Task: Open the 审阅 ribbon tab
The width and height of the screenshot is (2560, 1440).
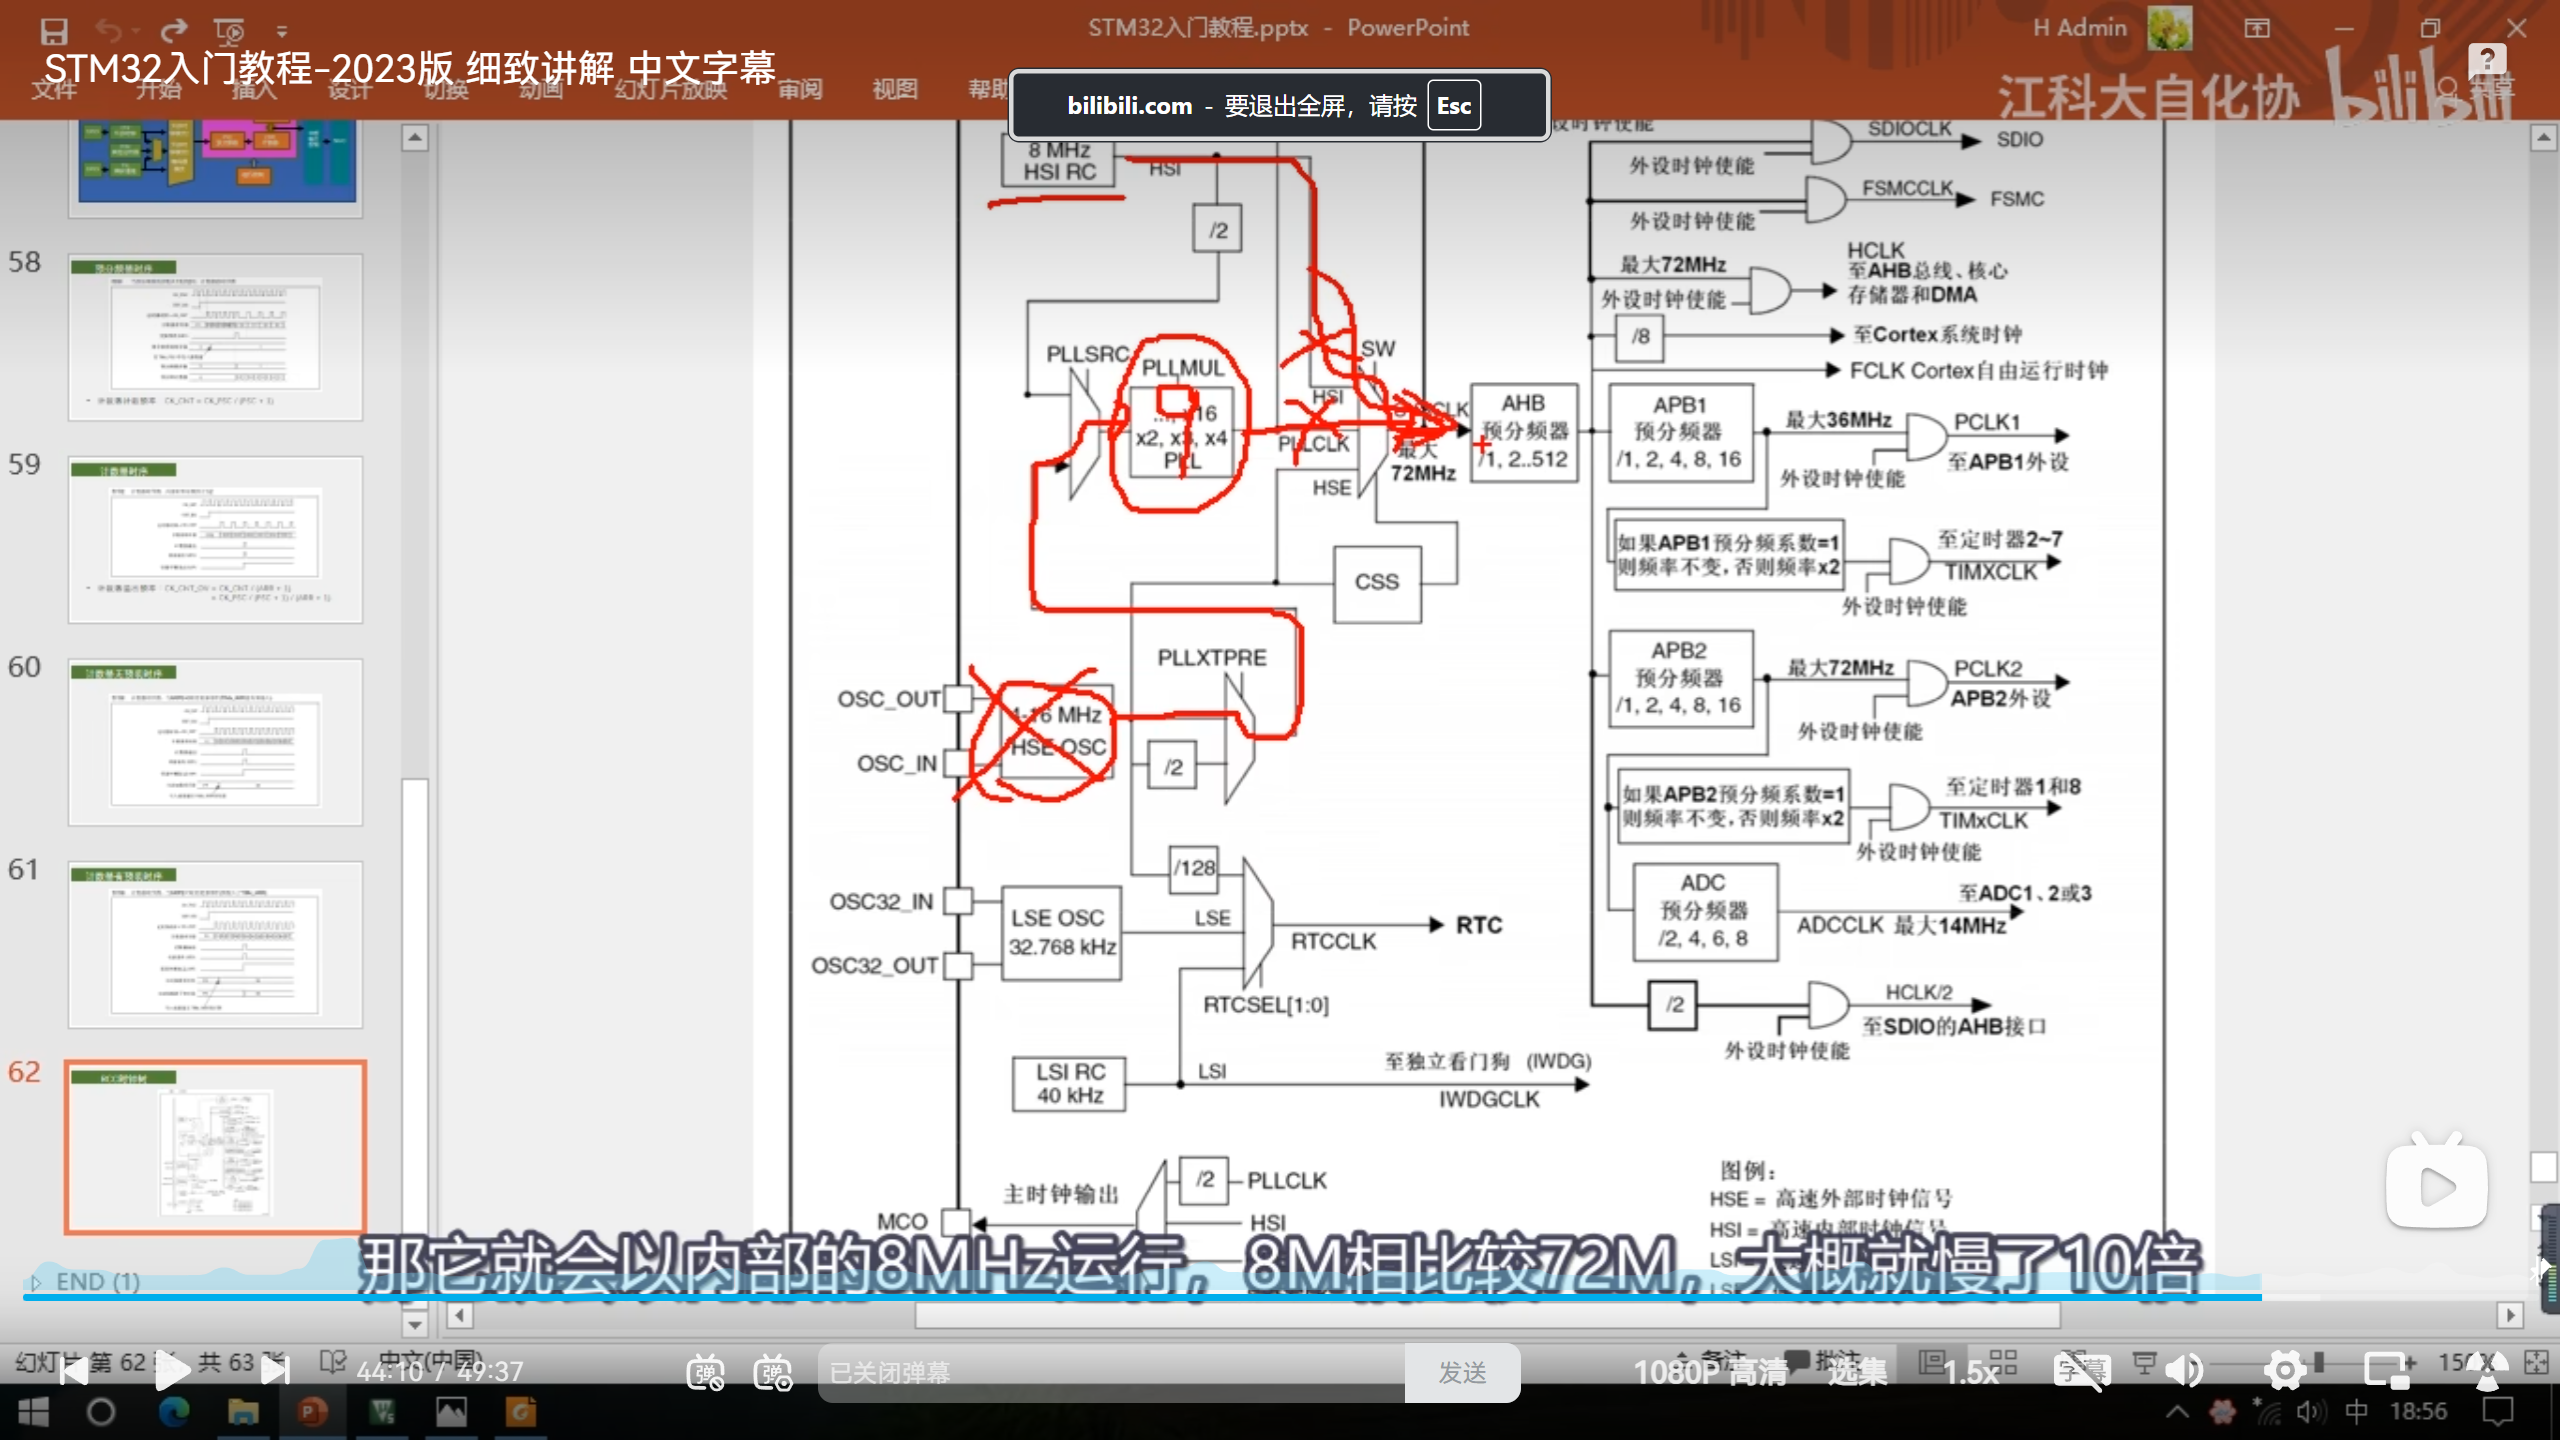Action: [800, 89]
